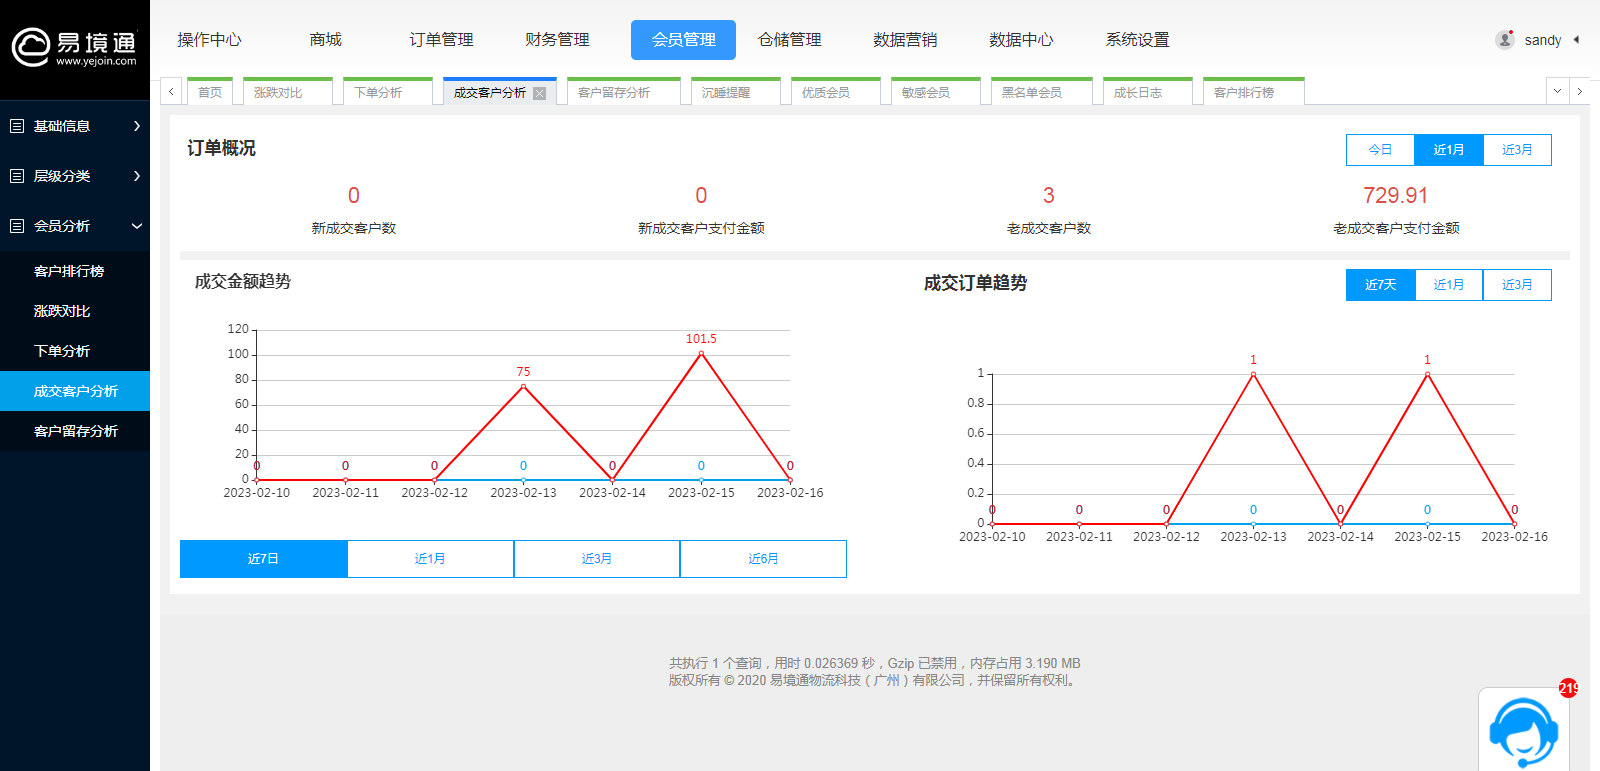This screenshot has width=1600, height=771.
Task: Set 成交订单趋势 range to 近3月
Action: pyautogui.click(x=1517, y=285)
